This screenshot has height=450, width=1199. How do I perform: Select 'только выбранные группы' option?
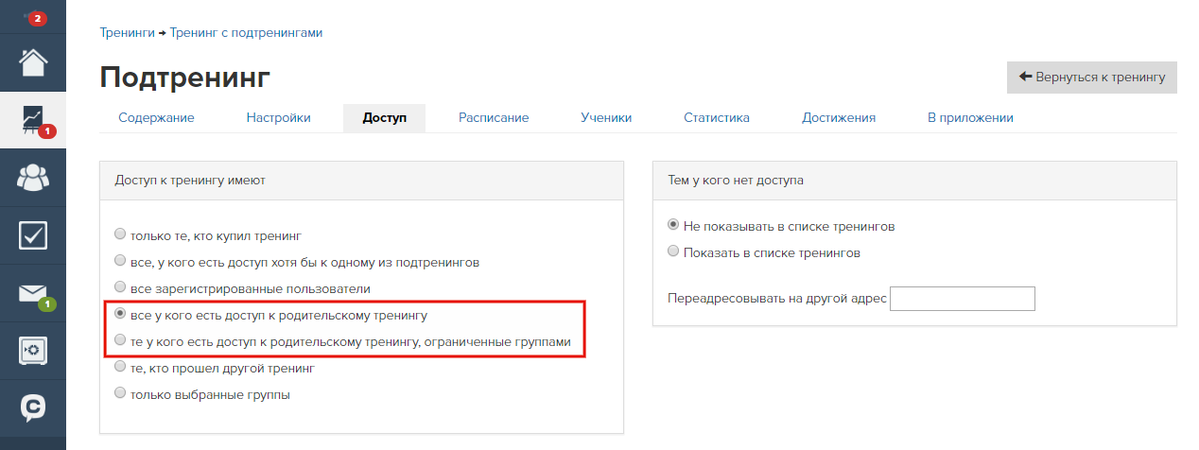119,394
